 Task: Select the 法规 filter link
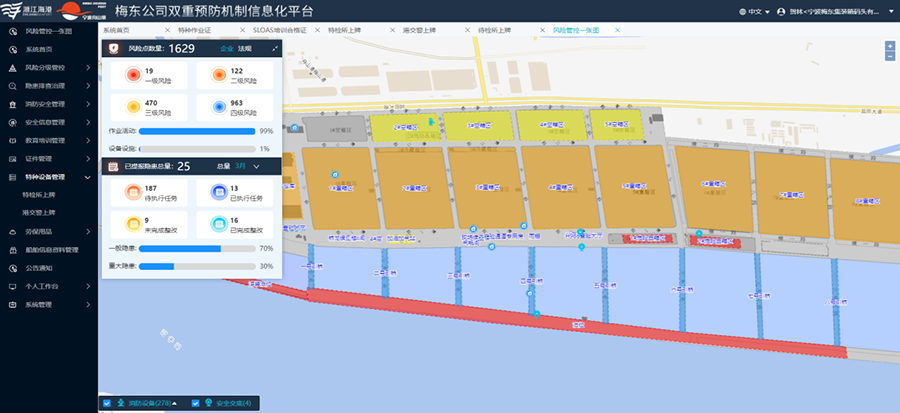coord(245,49)
